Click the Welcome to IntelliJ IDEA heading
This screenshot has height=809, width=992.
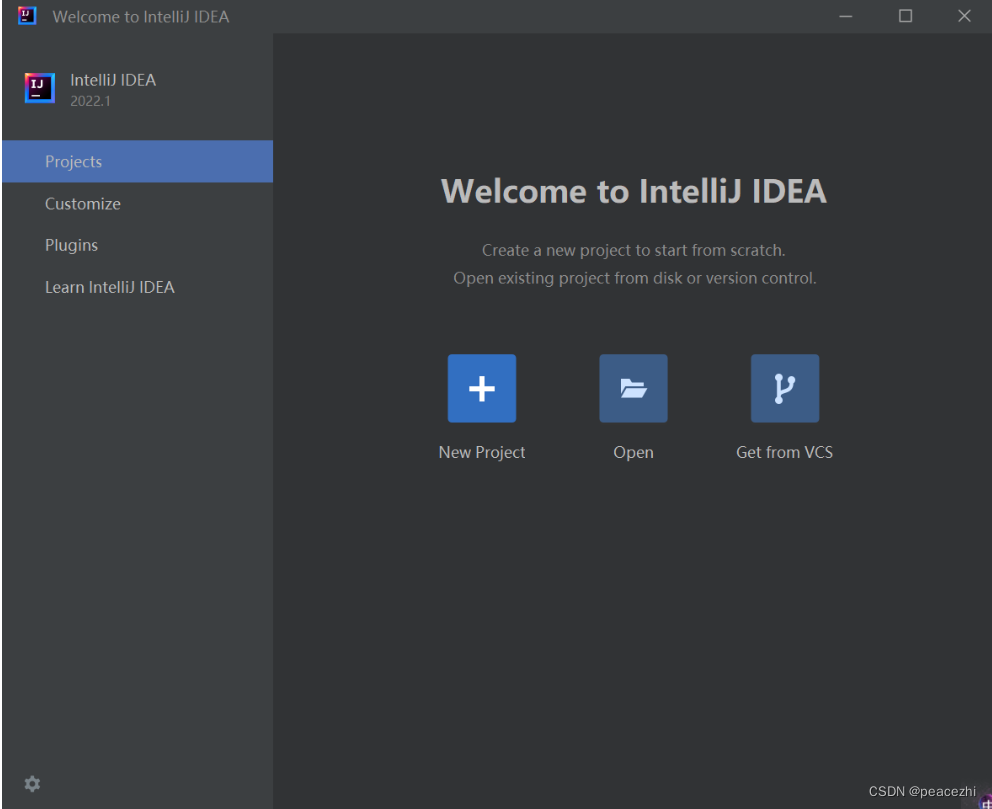634,191
